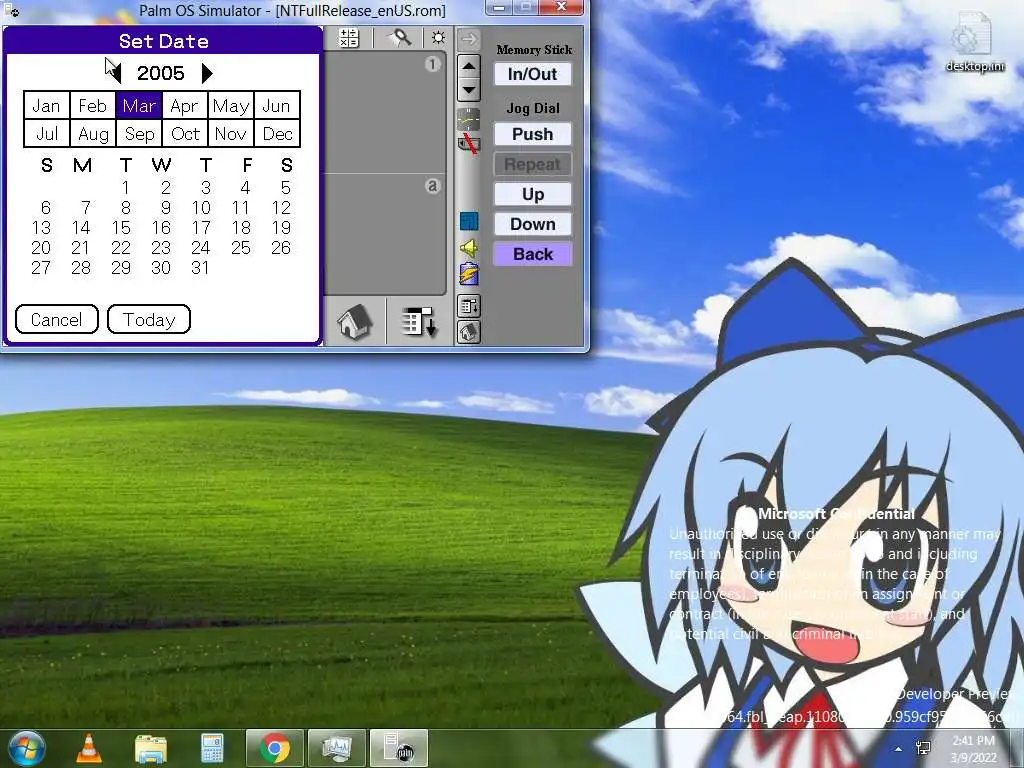Tap the brightness sun icon
Image resolution: width=1024 pixels, height=768 pixels.
438,38
